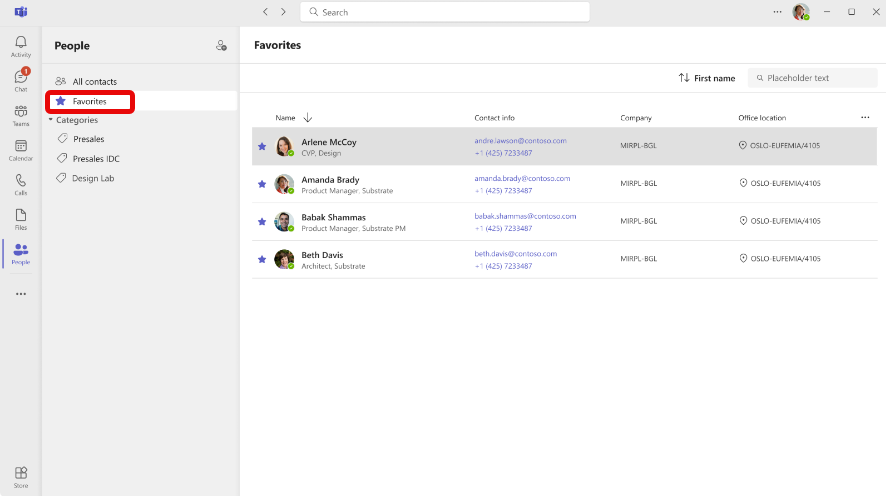Open the Calendar app icon
886x496 pixels.
[x=21, y=149]
